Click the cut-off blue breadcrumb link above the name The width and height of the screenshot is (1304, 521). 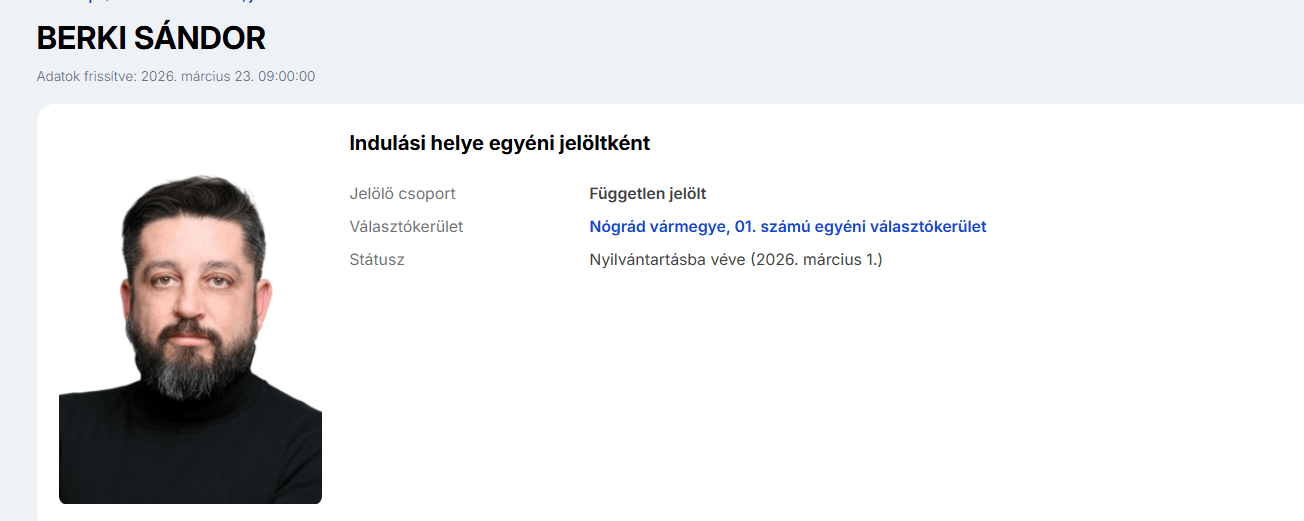150,2
